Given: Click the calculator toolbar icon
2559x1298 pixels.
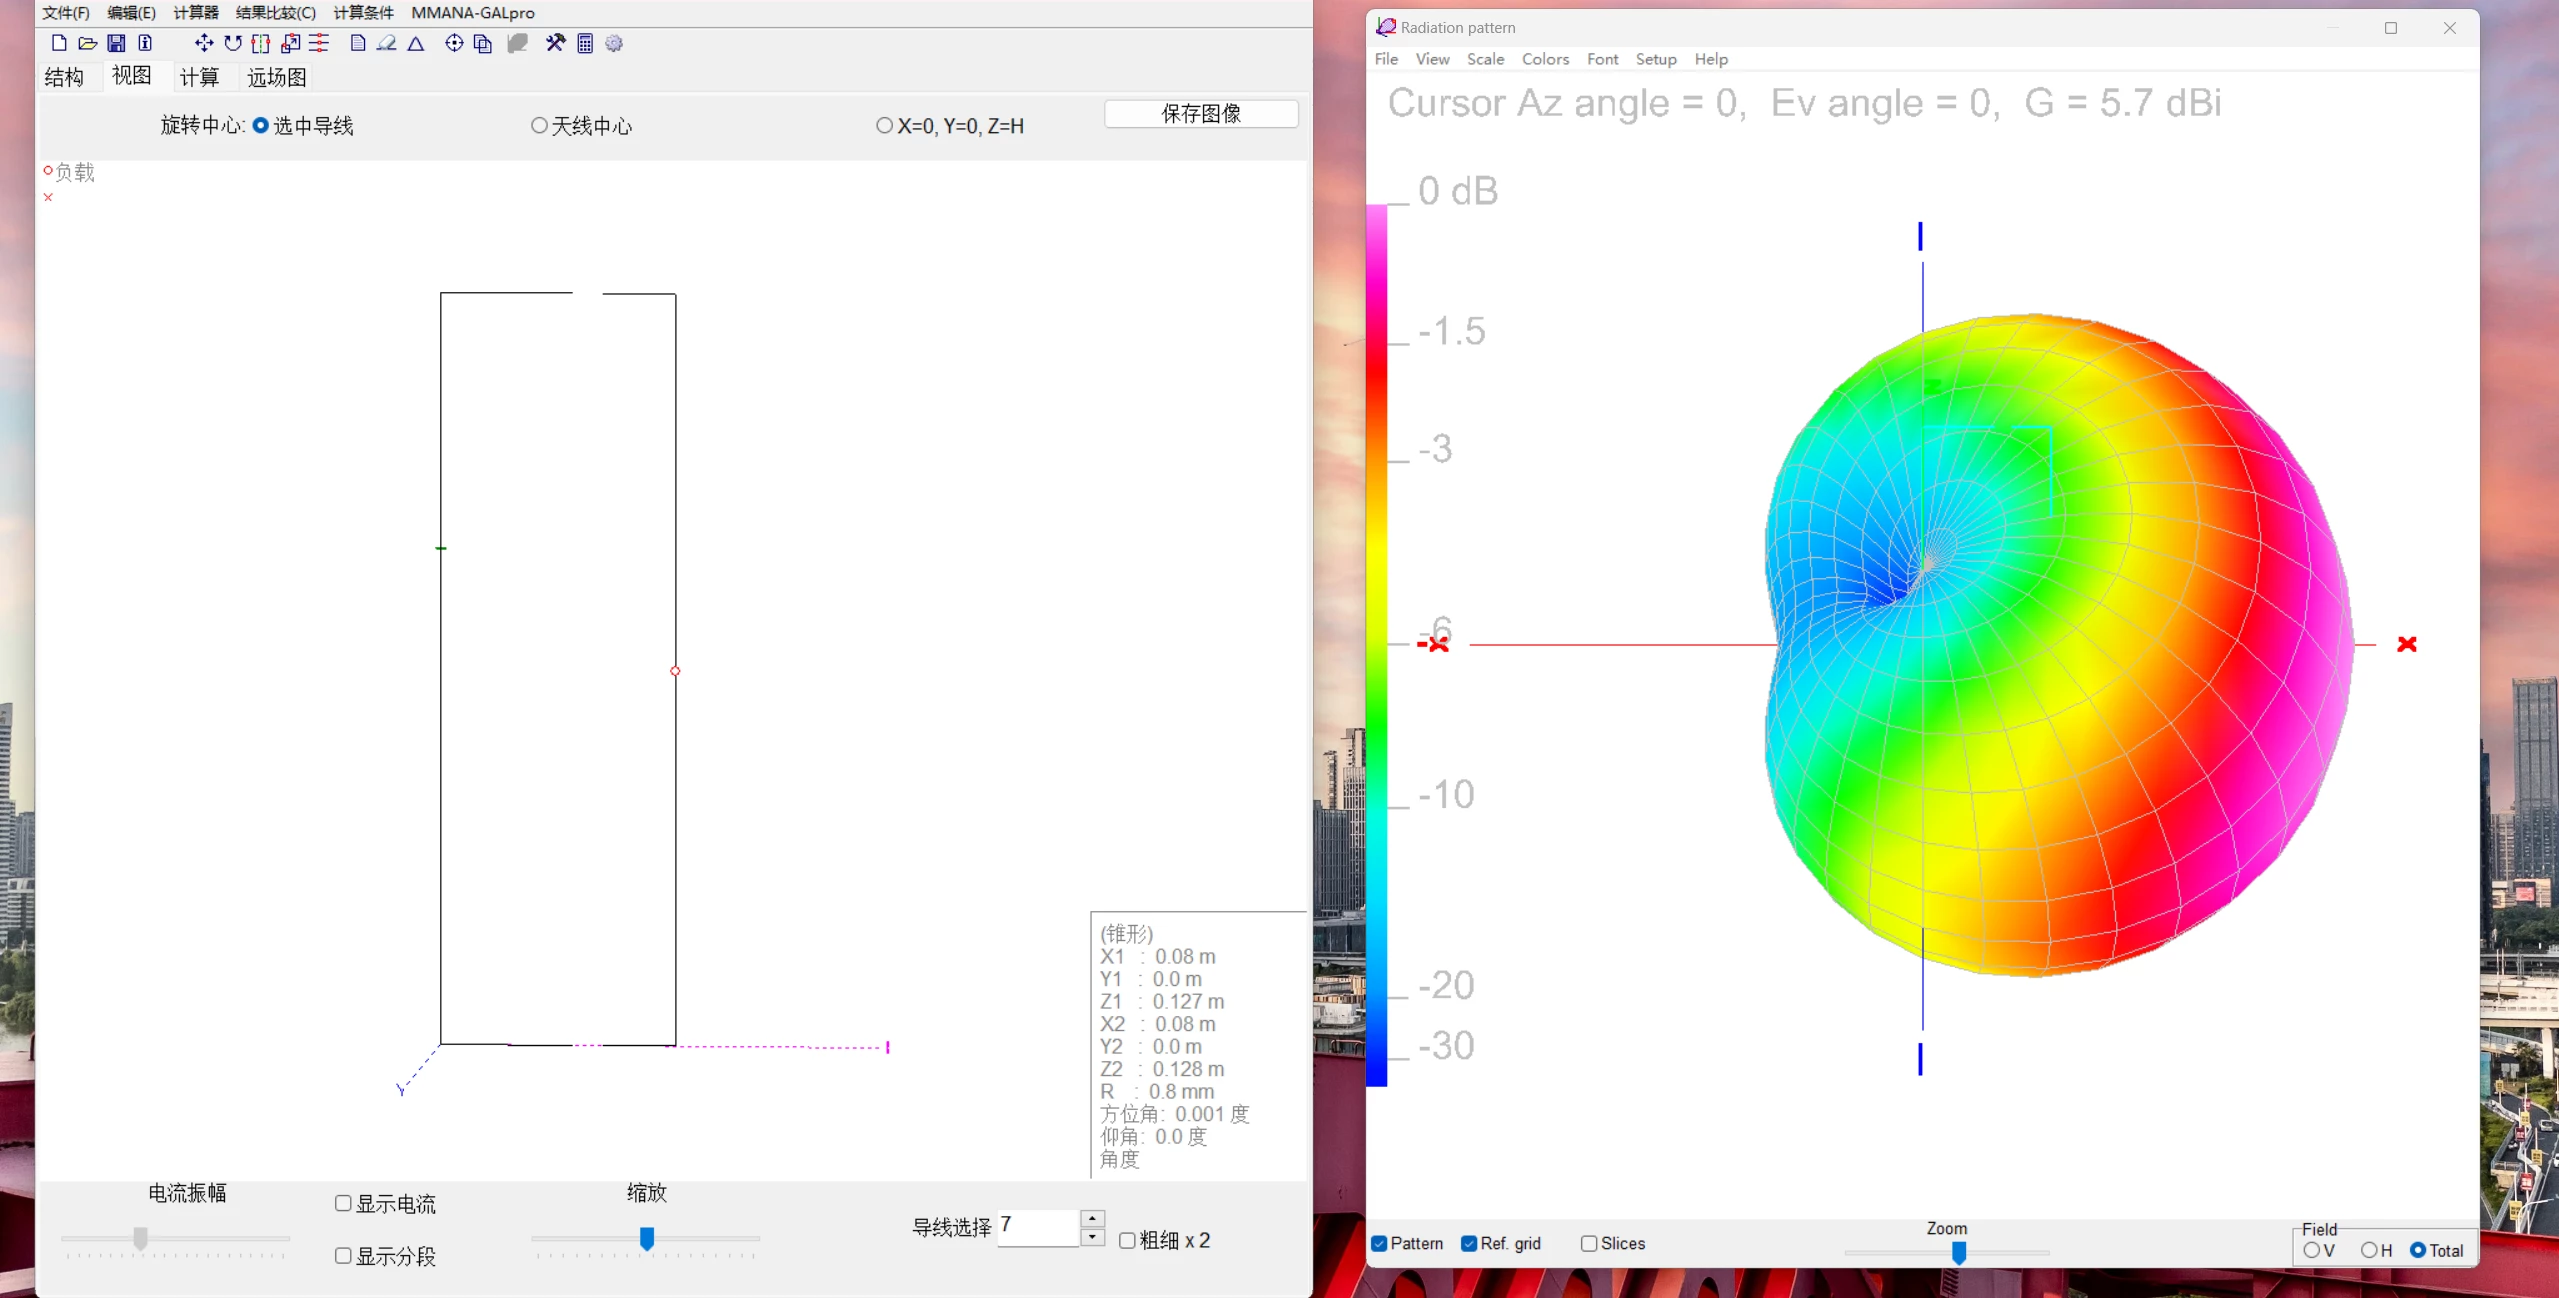Looking at the screenshot, I should click(x=585, y=43).
